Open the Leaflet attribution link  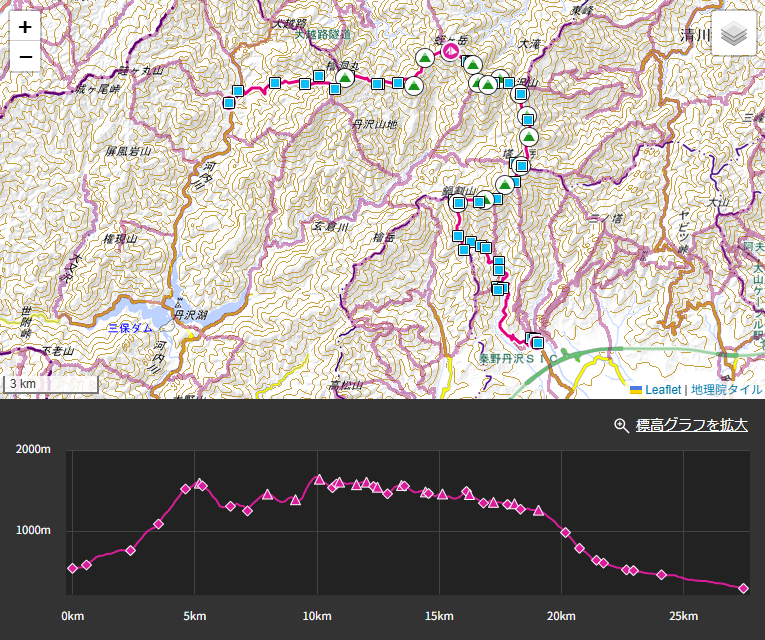(656, 390)
